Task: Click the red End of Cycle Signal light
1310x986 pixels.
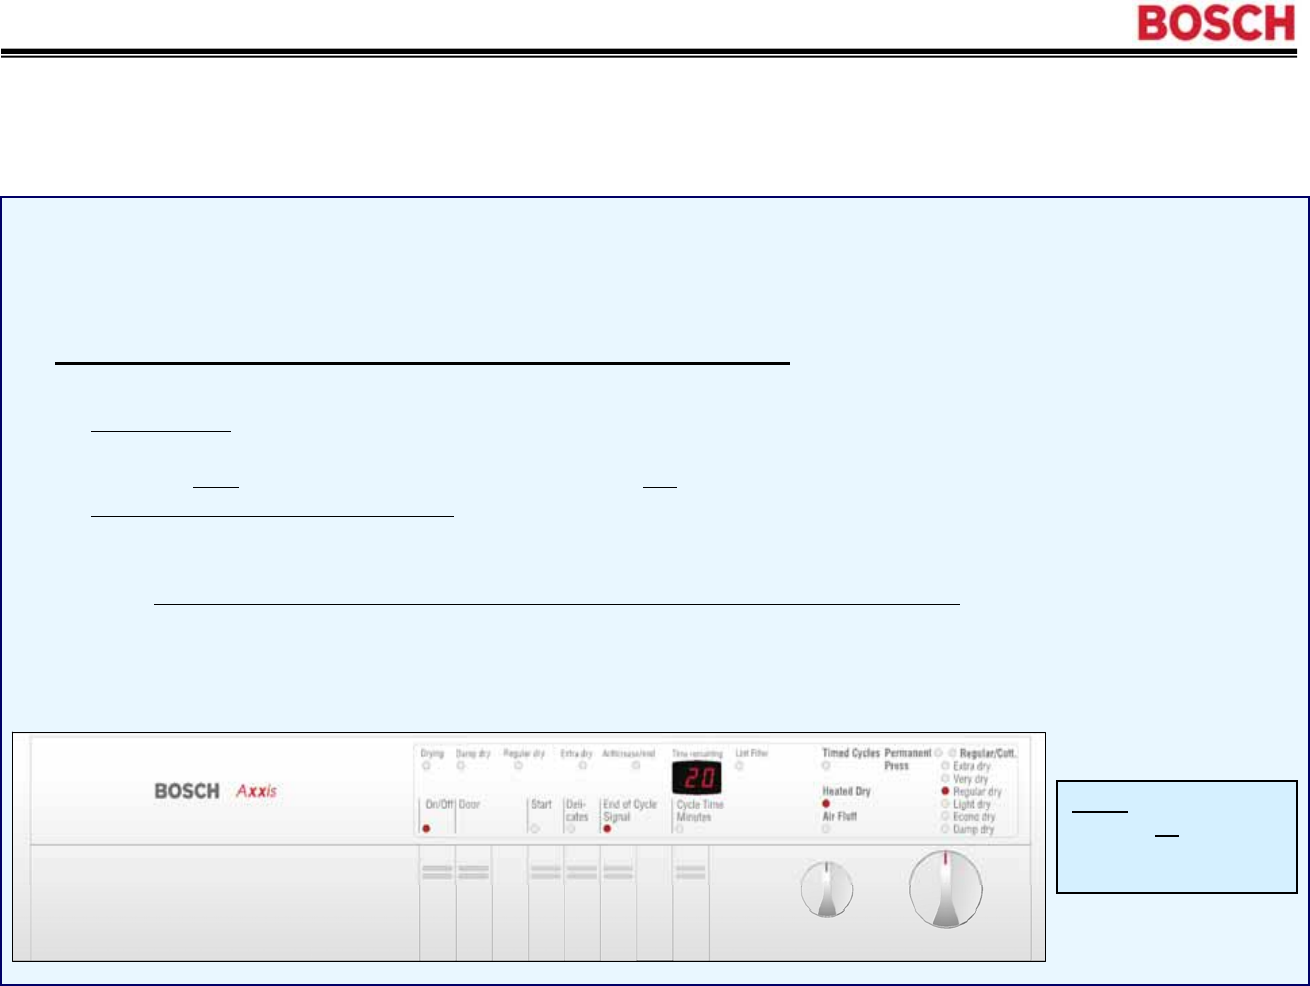Action: click(607, 829)
